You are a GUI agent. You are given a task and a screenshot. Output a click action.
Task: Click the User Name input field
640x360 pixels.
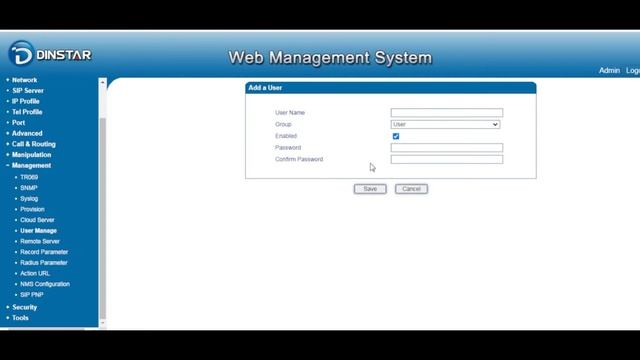[x=447, y=113]
